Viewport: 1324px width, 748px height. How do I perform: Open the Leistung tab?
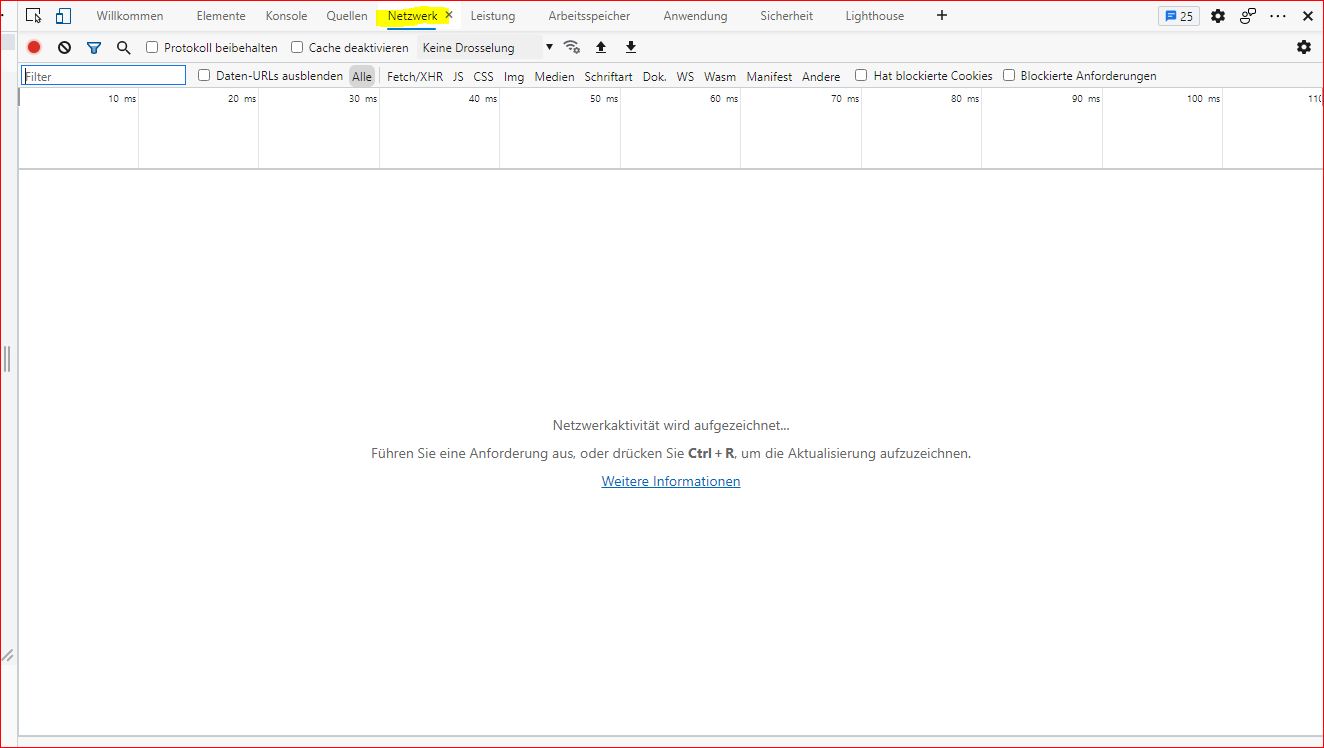(493, 16)
